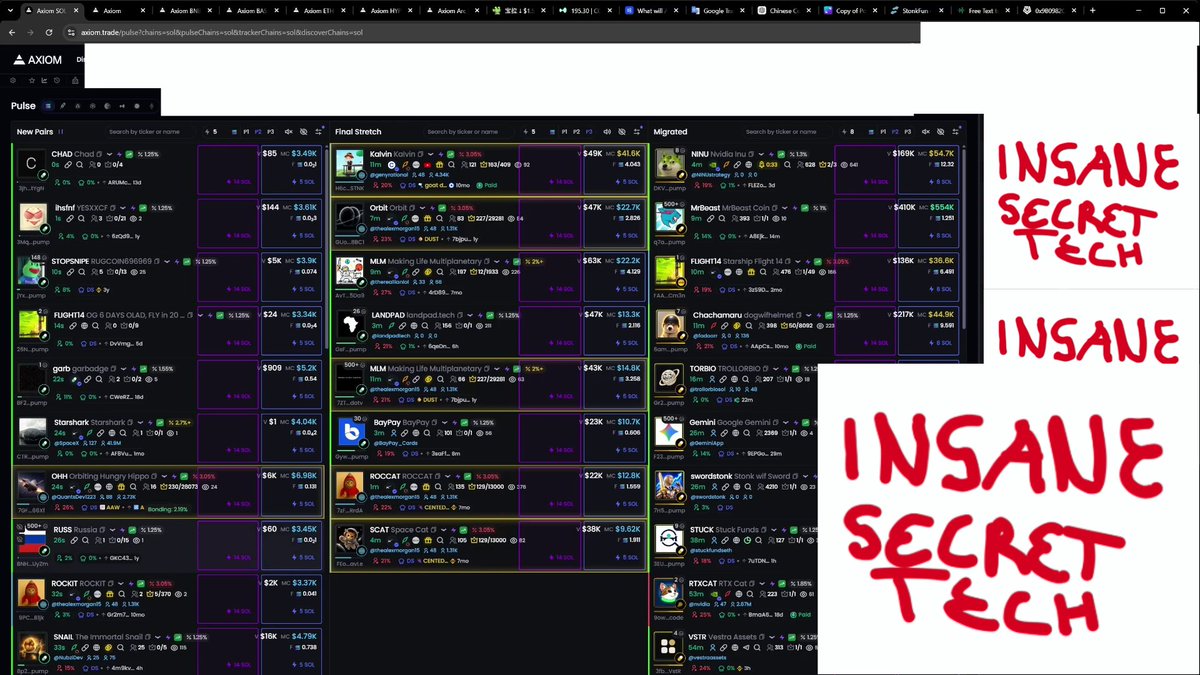Open the @landpadtech profile link
The width and height of the screenshot is (1200, 675).
tap(392, 336)
